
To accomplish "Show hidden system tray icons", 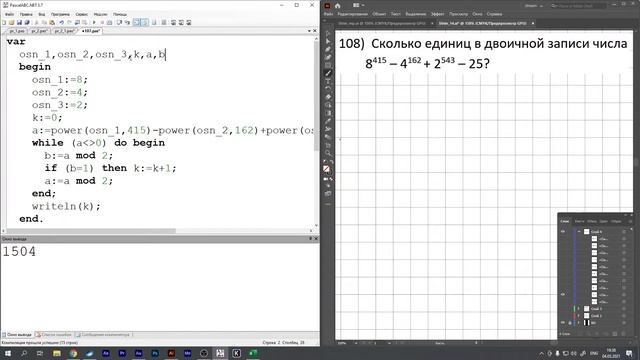I will 542,353.
